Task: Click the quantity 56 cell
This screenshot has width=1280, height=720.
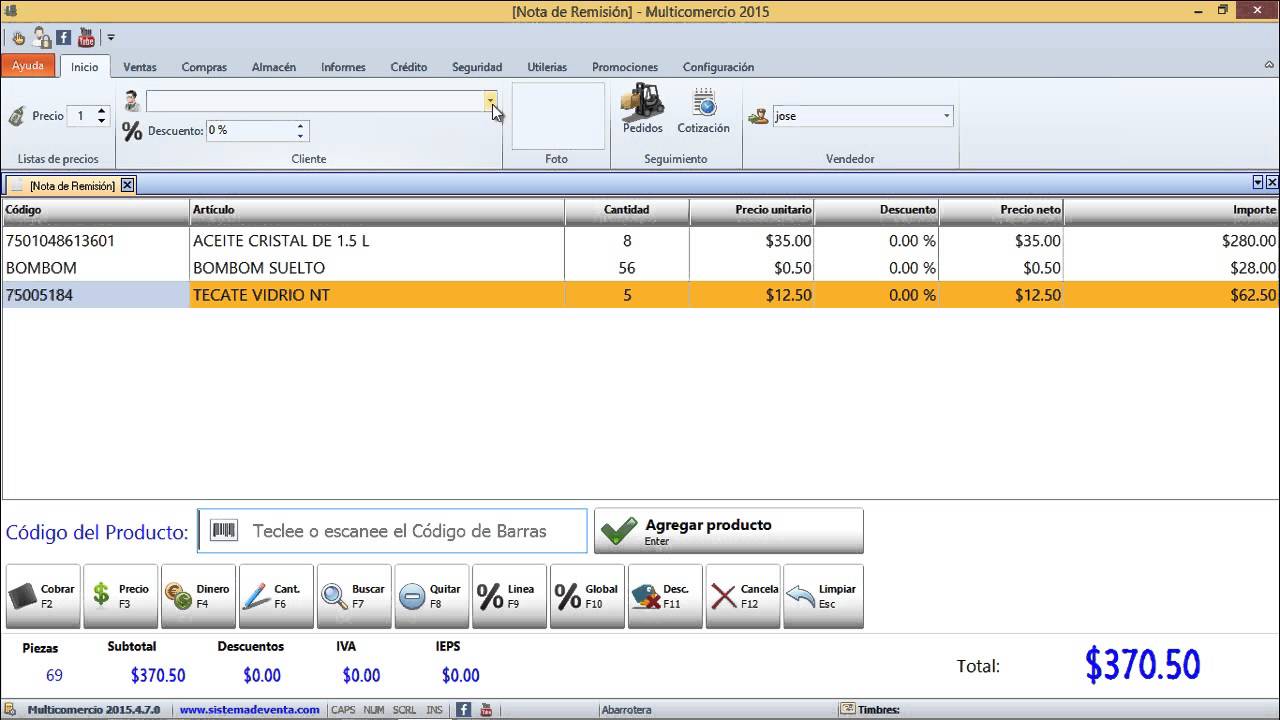Action: click(627, 268)
